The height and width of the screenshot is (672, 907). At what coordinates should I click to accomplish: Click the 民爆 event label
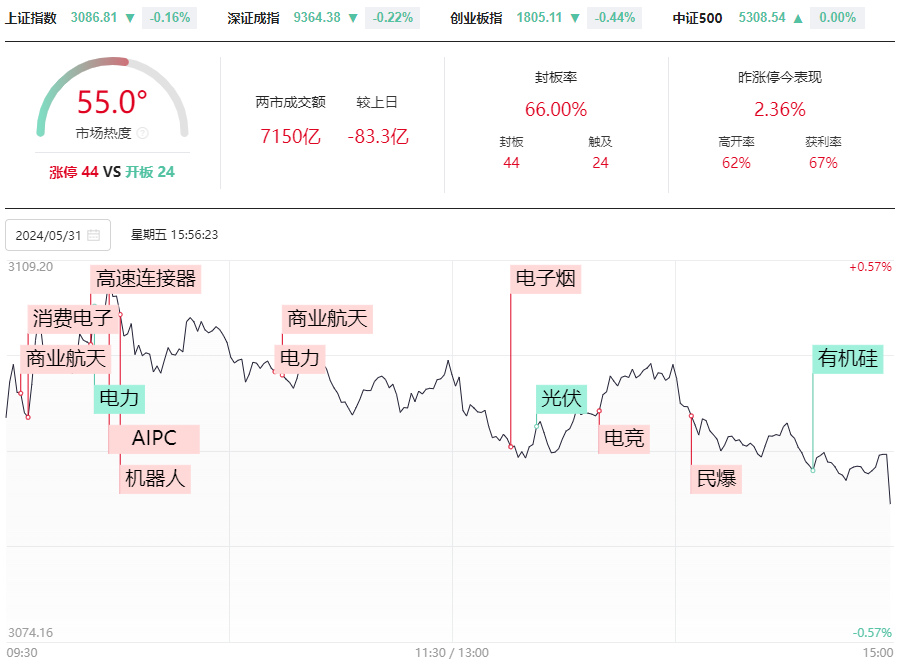[716, 478]
